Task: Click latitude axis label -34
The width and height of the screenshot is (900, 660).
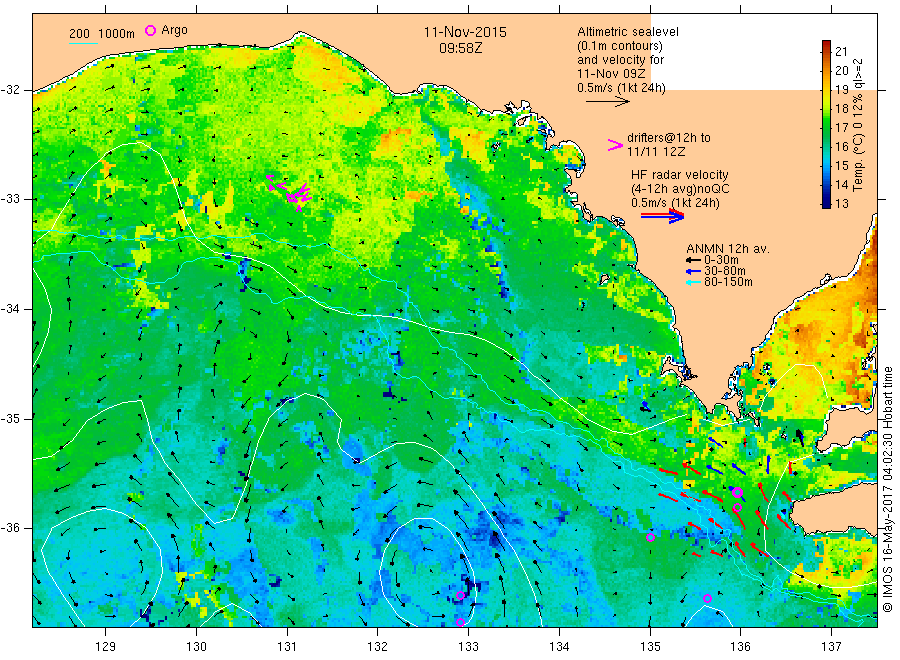Action: (x=10, y=309)
